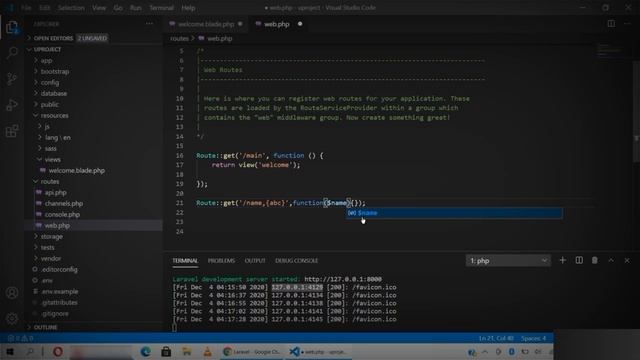
Task: Split the terminal panel
Action: 579,260
